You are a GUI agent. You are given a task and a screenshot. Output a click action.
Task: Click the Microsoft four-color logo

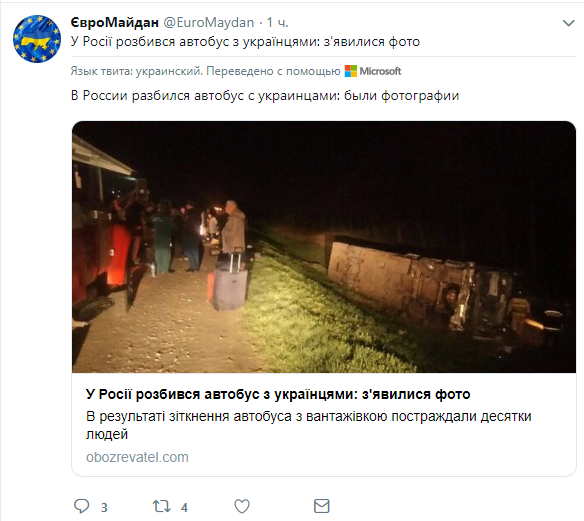[x=350, y=71]
